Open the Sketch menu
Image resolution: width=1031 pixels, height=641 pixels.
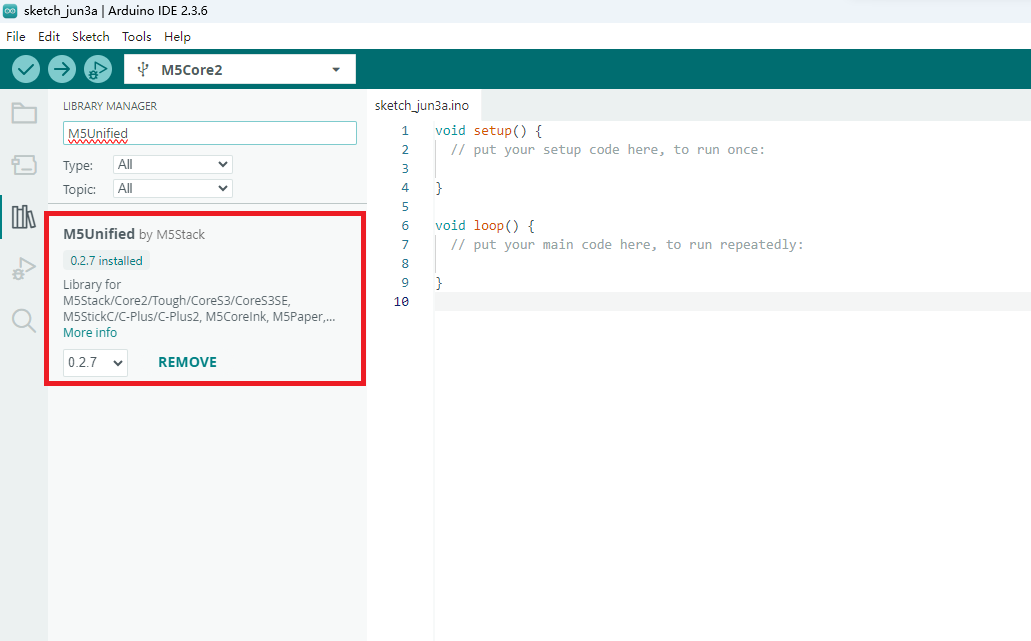point(91,37)
